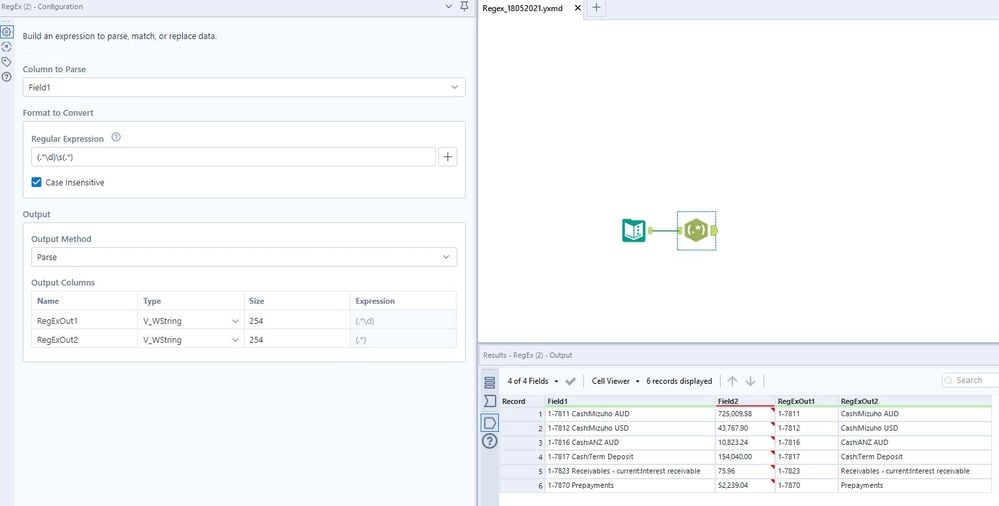Click the plus button beside the regular expression
The height and width of the screenshot is (506, 999).
click(x=447, y=157)
